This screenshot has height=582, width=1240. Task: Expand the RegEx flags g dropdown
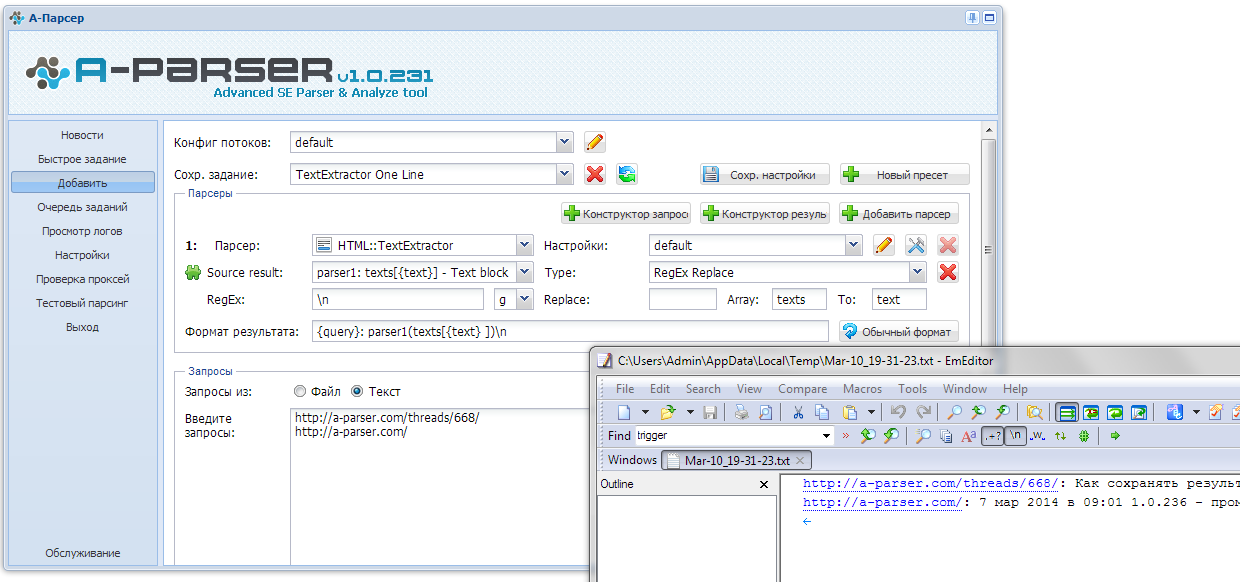point(524,299)
